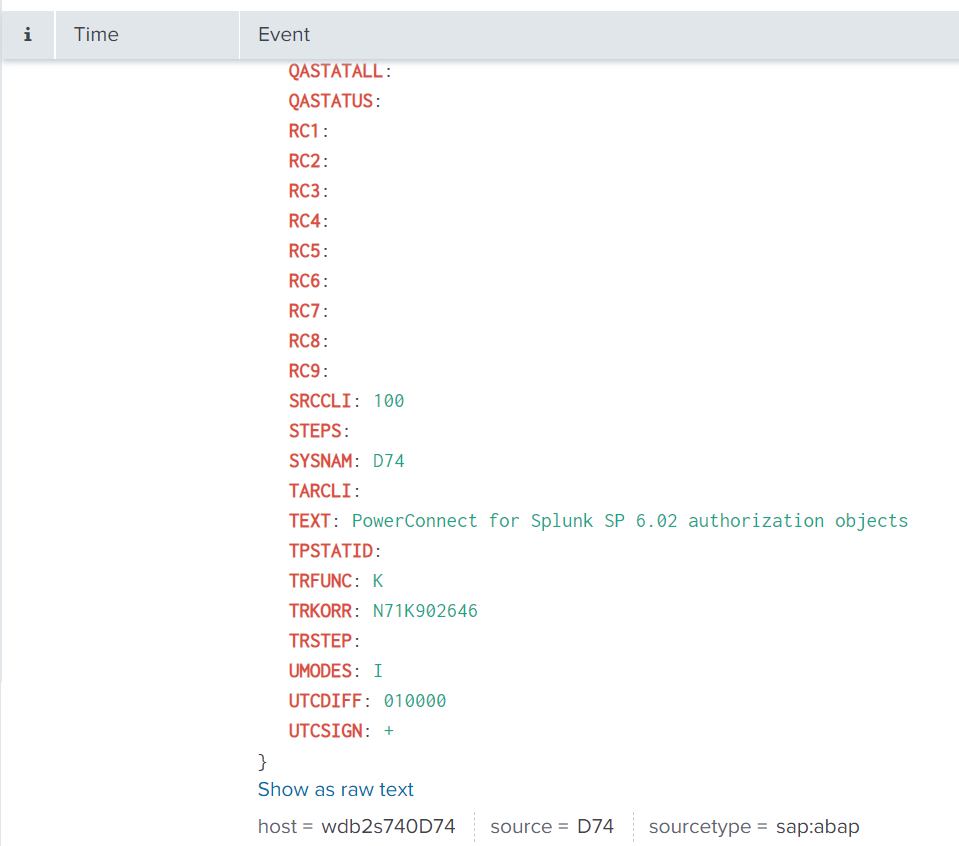Select the host value wdb2s740D74

tap(388, 827)
